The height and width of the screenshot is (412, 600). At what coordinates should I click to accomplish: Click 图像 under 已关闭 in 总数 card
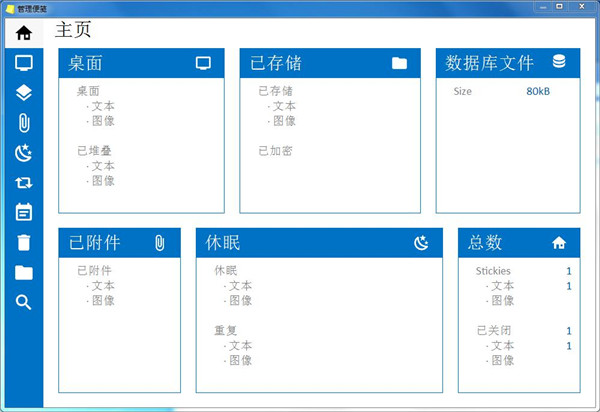coord(502,360)
